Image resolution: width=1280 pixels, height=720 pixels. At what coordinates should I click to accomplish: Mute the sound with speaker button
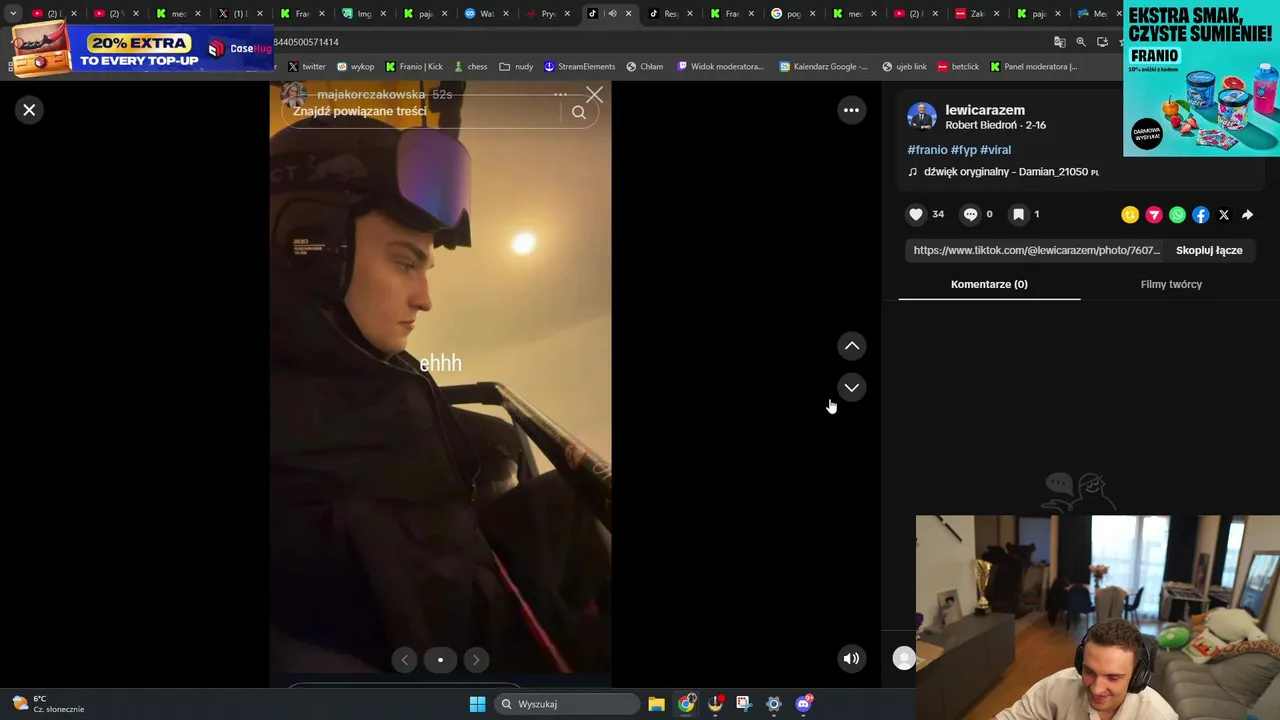pos(851,658)
